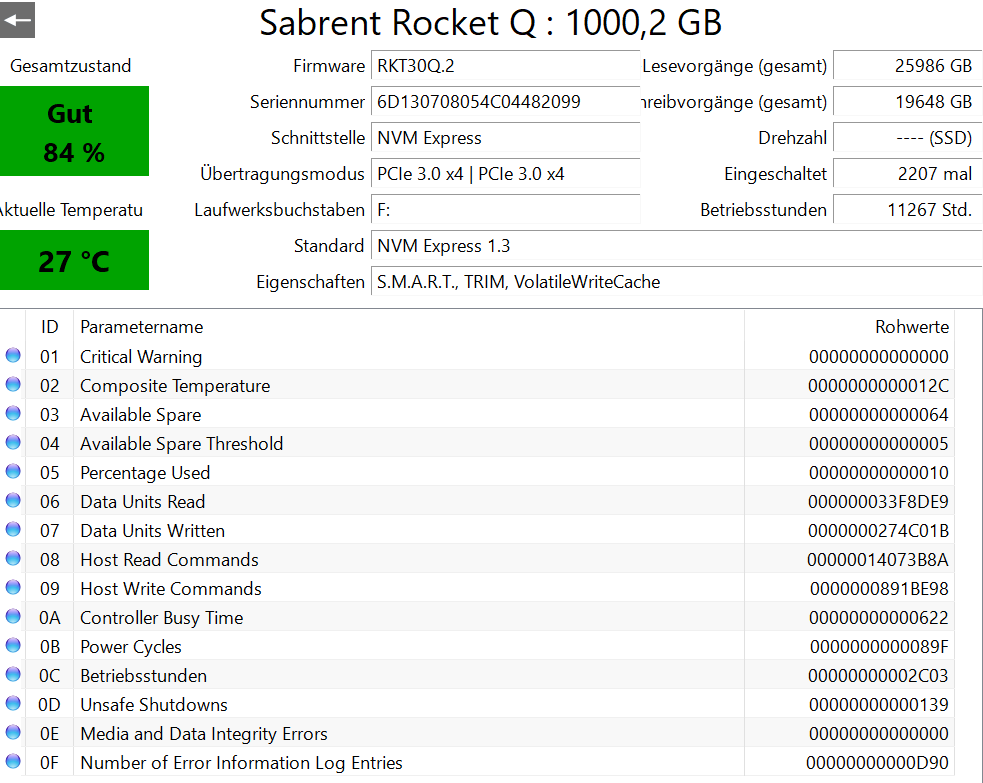Viewport: 983px width, 783px height.
Task: Click status dot for Media and Data Integrity Errors
Action: (13, 732)
